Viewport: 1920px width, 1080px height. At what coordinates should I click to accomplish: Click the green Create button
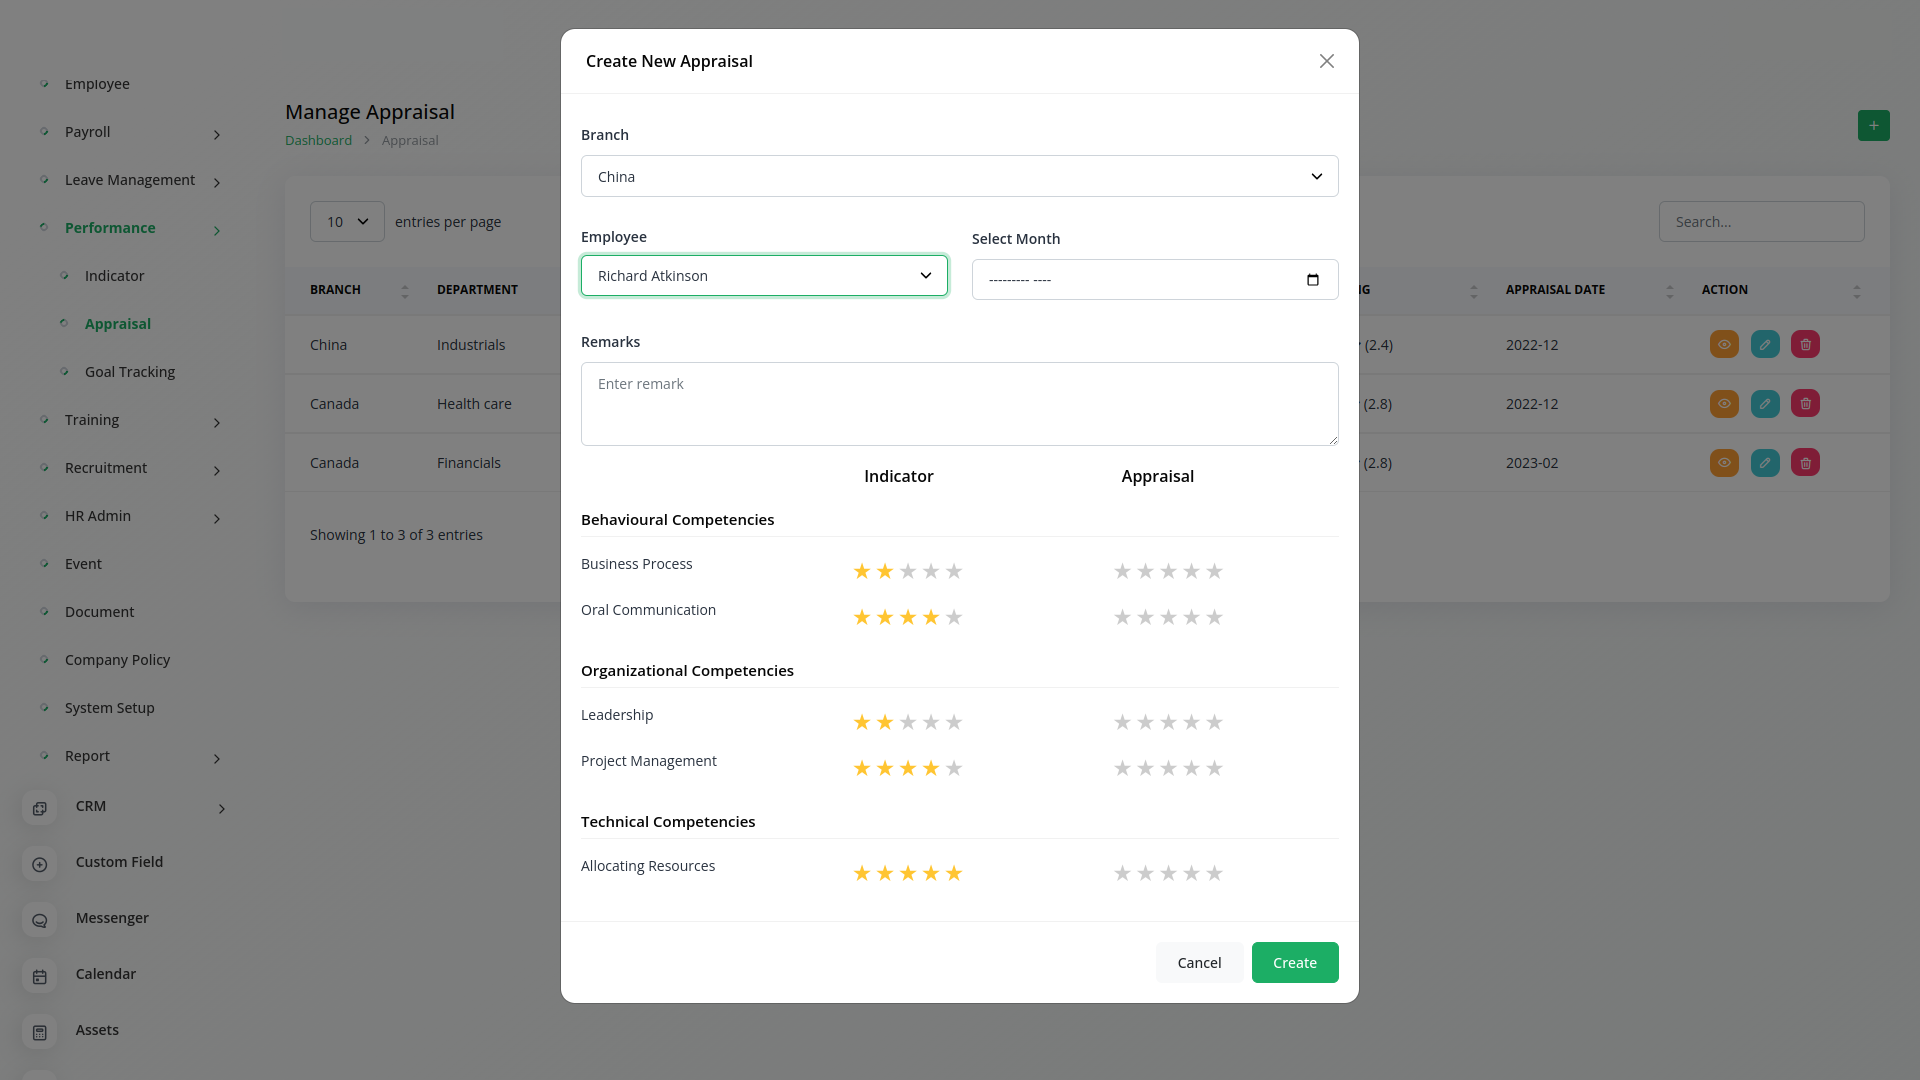[x=1294, y=963]
